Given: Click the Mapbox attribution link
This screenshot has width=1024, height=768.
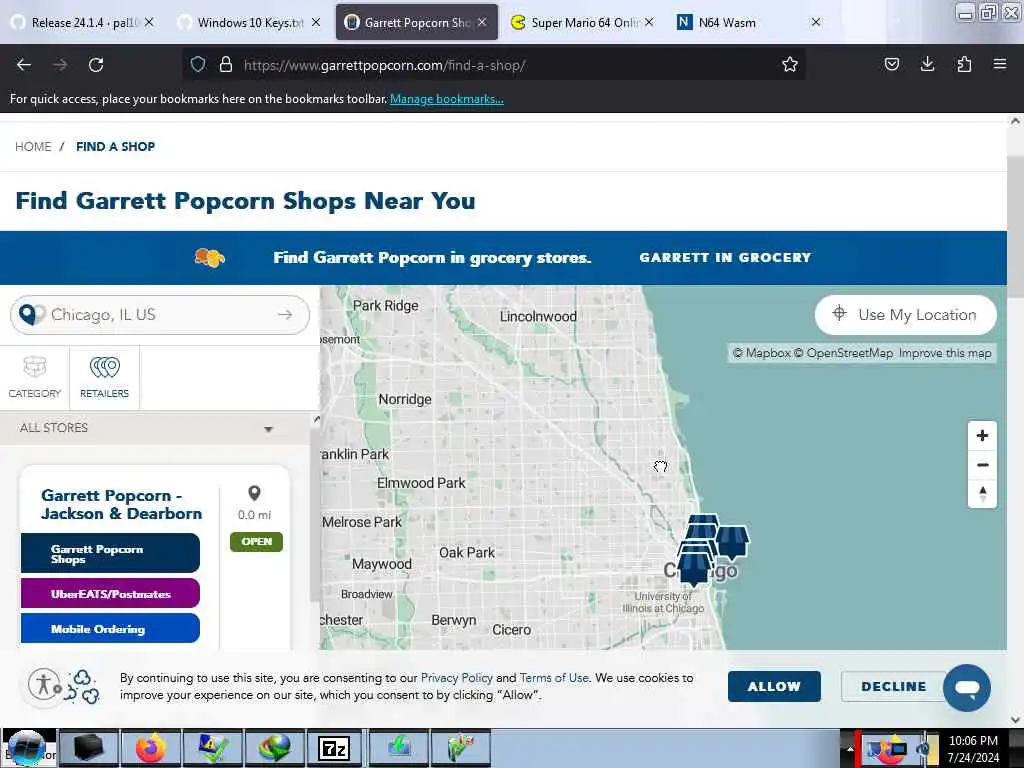Looking at the screenshot, I should pos(761,353).
